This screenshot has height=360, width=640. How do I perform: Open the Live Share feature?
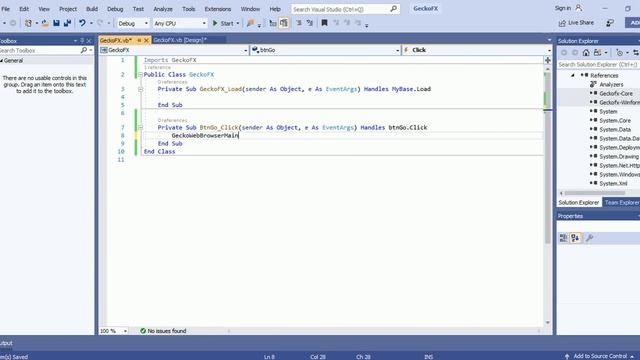576,23
